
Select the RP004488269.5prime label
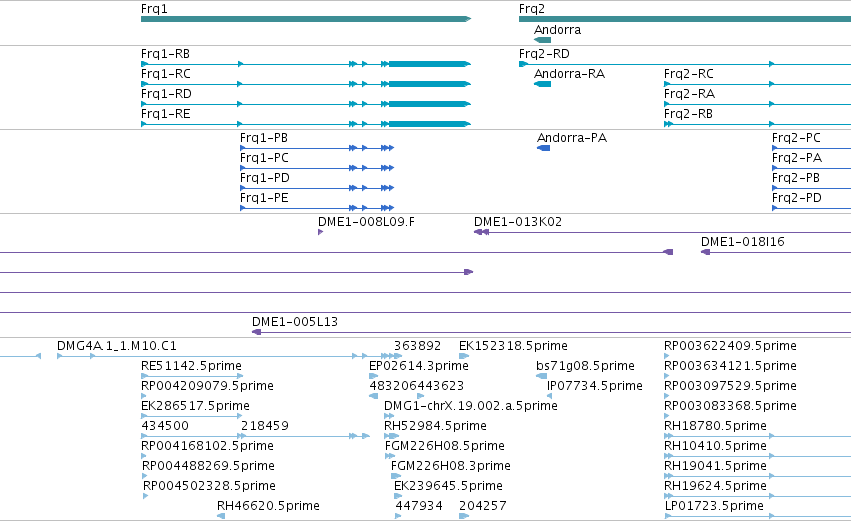(208, 466)
